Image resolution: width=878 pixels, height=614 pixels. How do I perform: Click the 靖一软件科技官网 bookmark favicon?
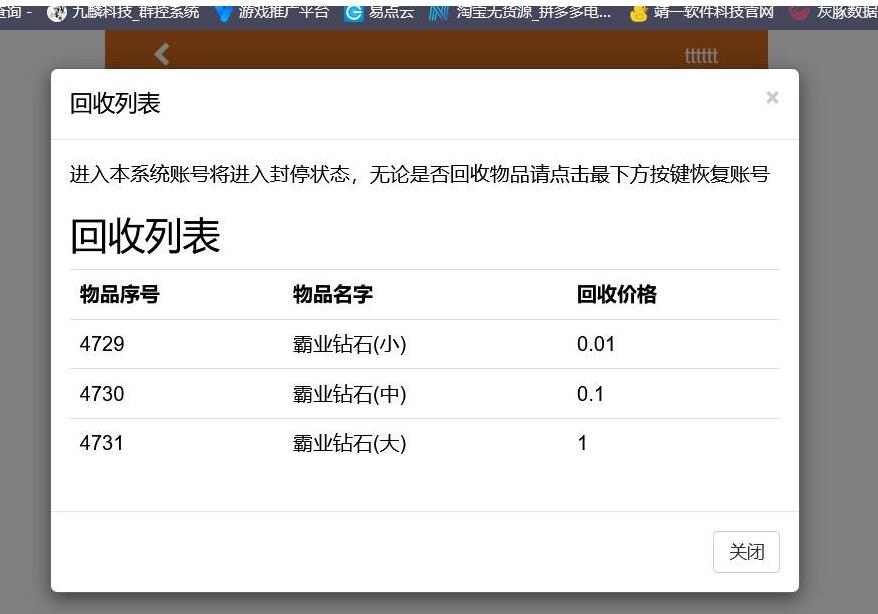pos(638,13)
